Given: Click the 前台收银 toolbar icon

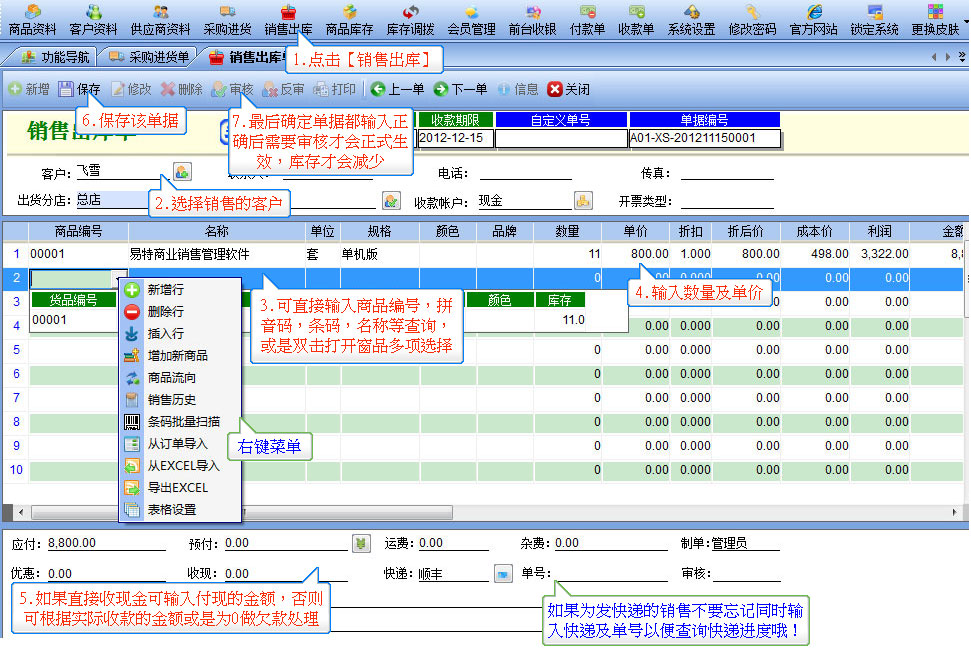Looking at the screenshot, I should (x=532, y=20).
